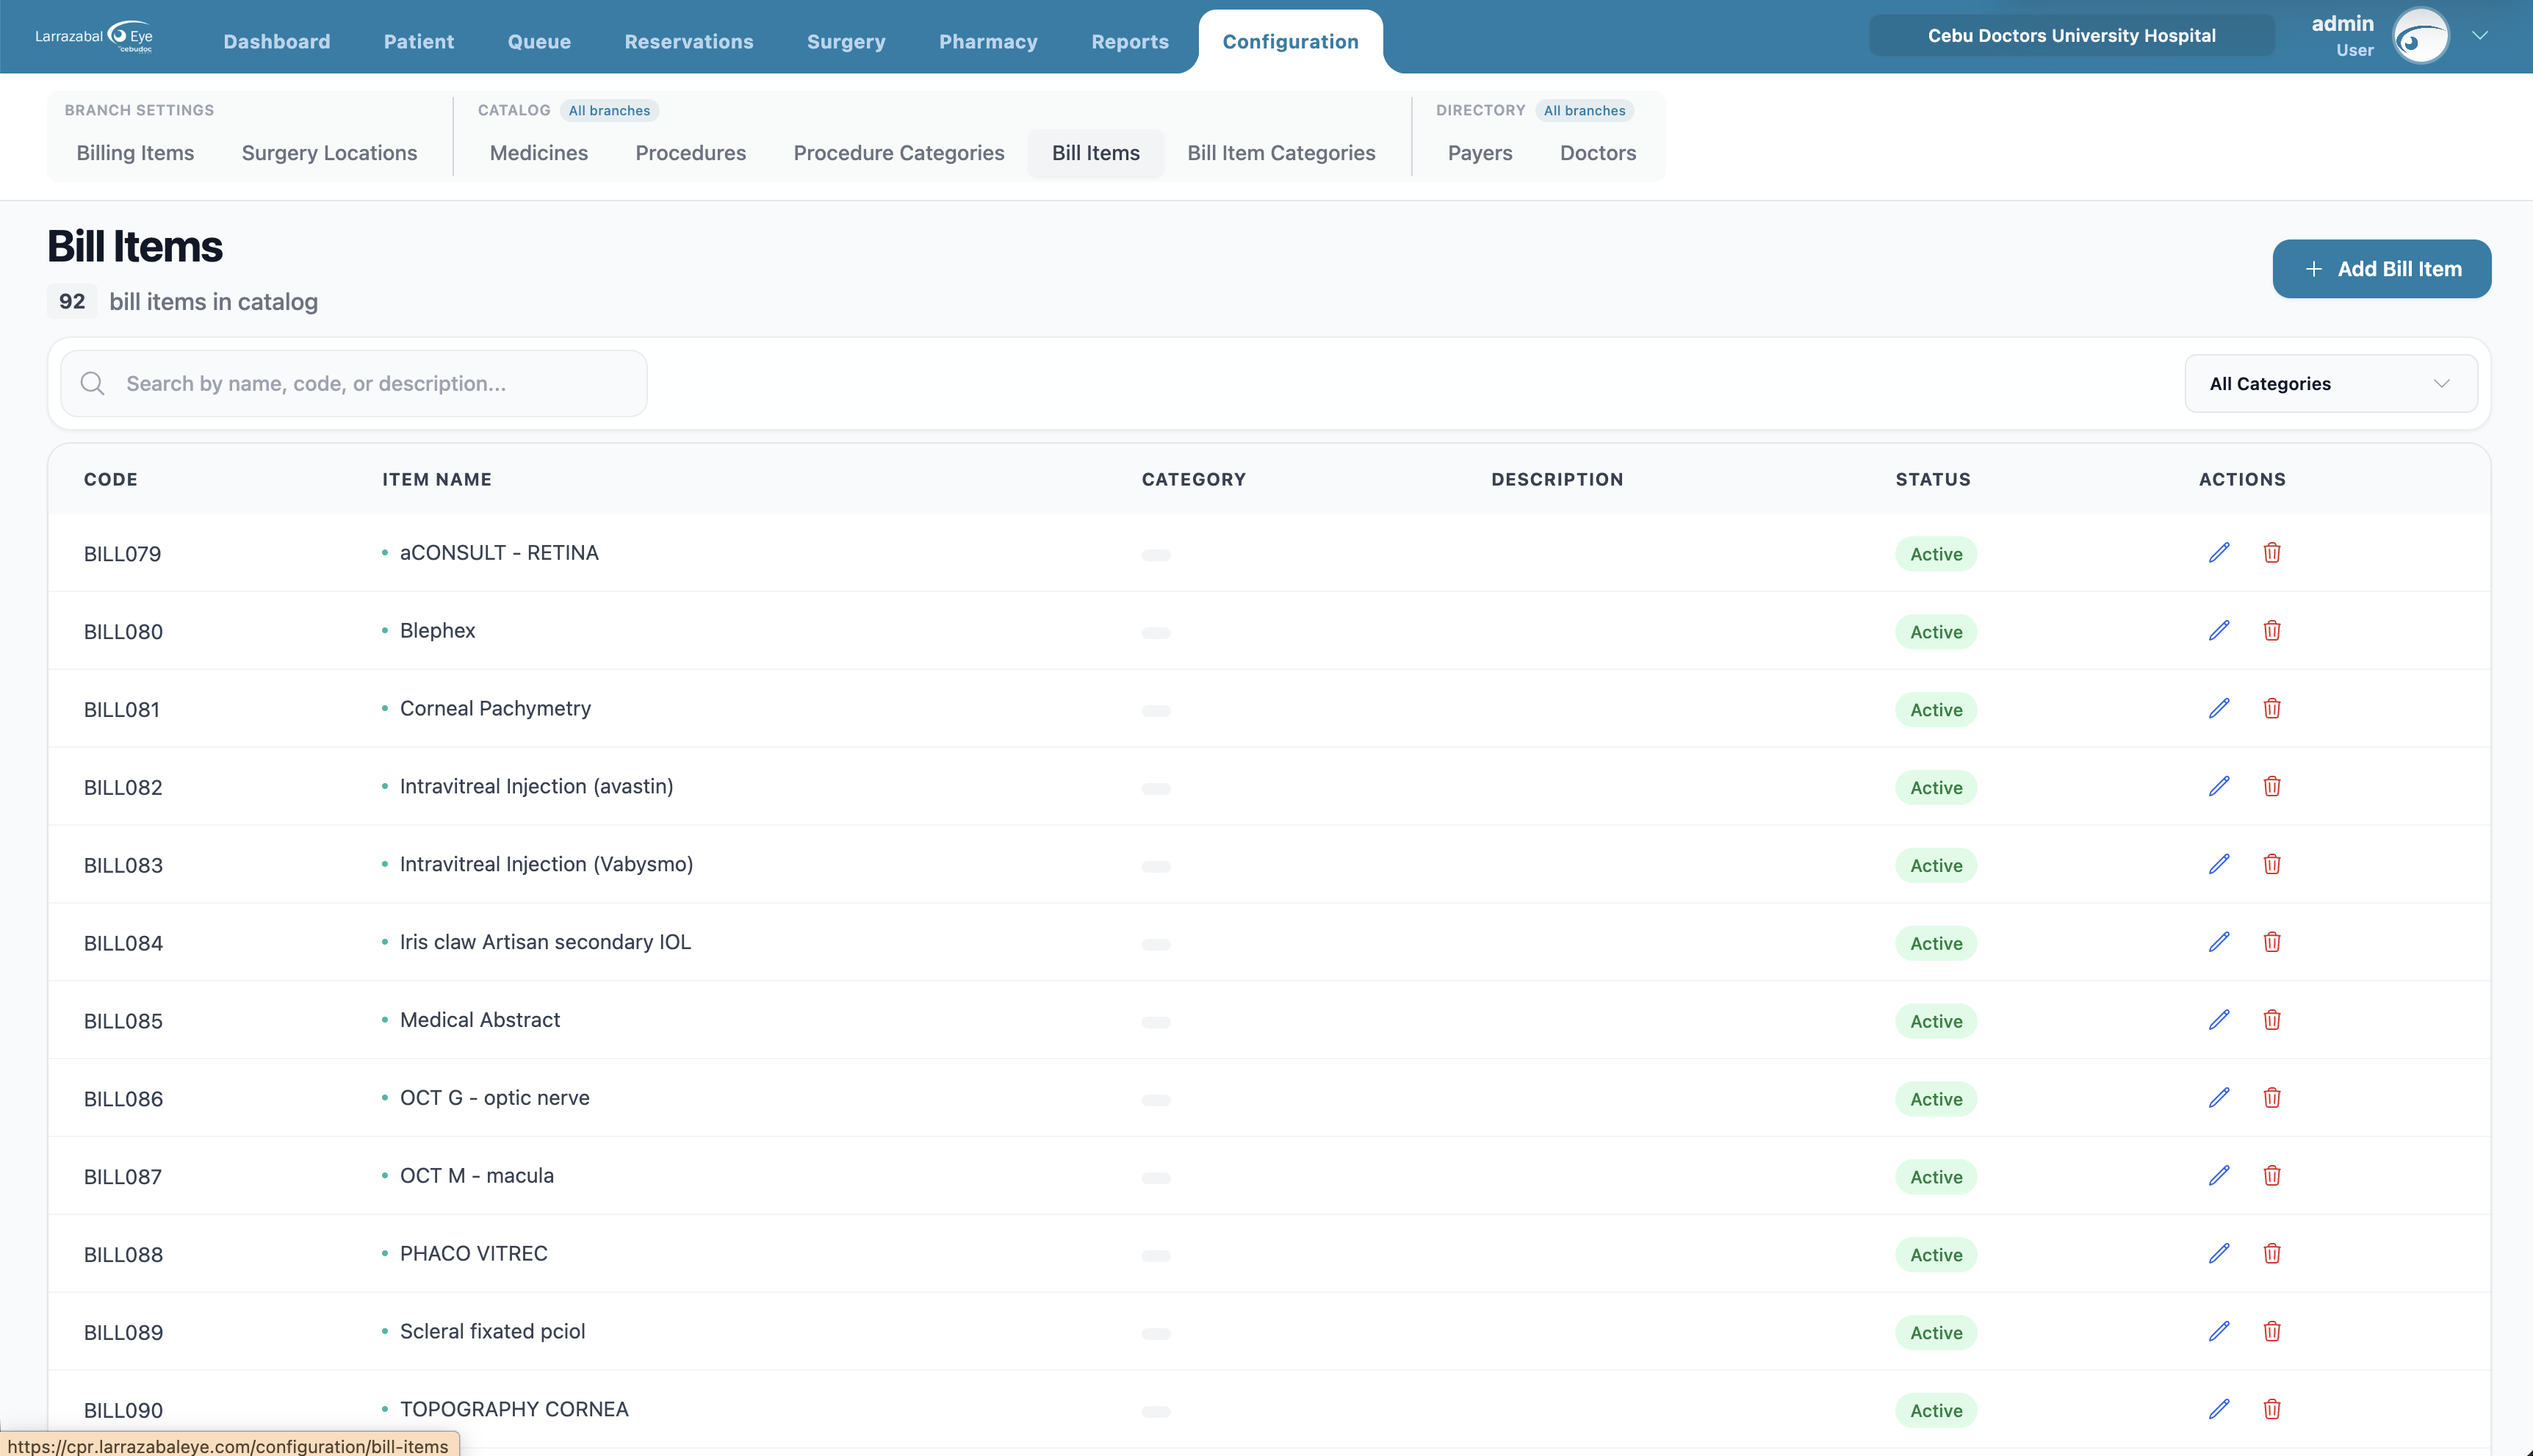The image size is (2533, 1456).
Task: Delete the Blephex bill item
Action: (x=2272, y=631)
